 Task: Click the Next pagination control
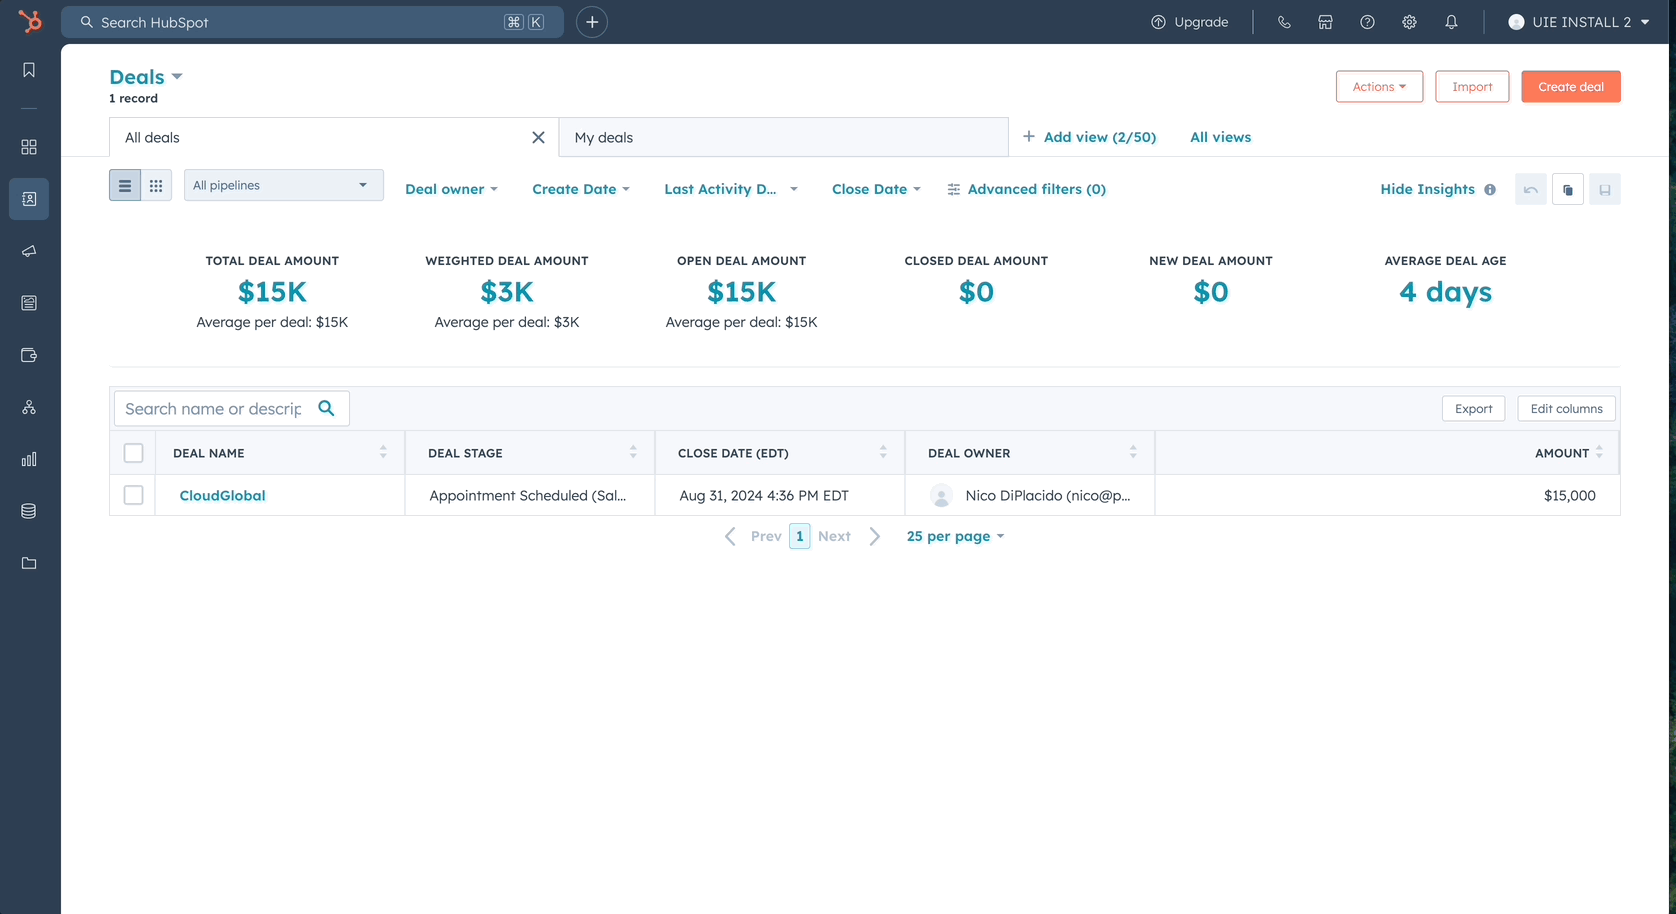pyautogui.click(x=849, y=536)
